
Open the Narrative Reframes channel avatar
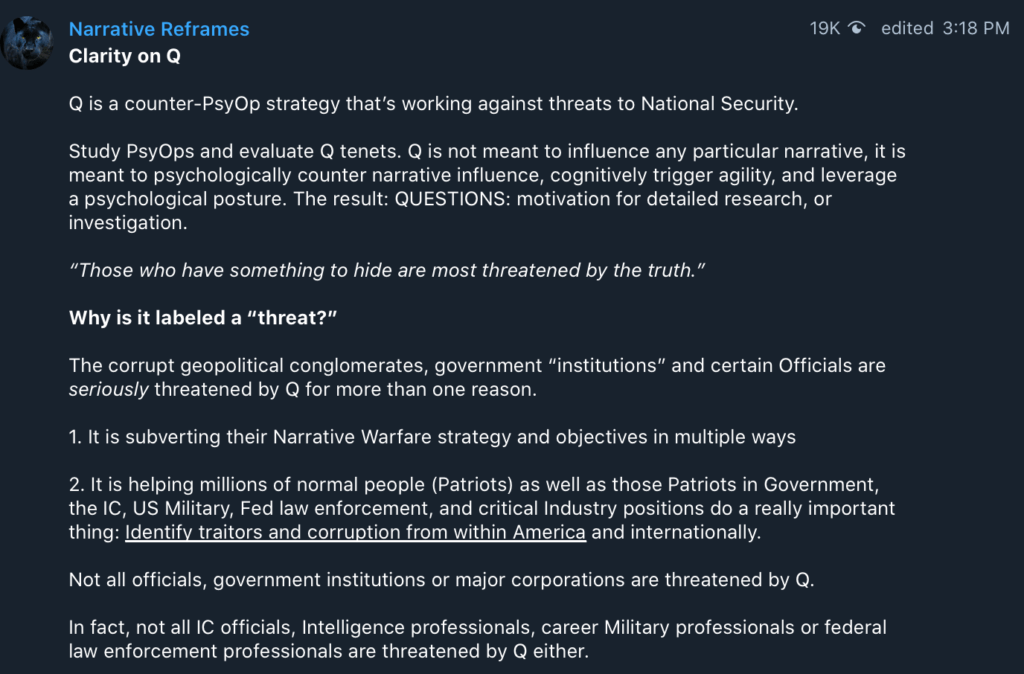pyautogui.click(x=26, y=42)
